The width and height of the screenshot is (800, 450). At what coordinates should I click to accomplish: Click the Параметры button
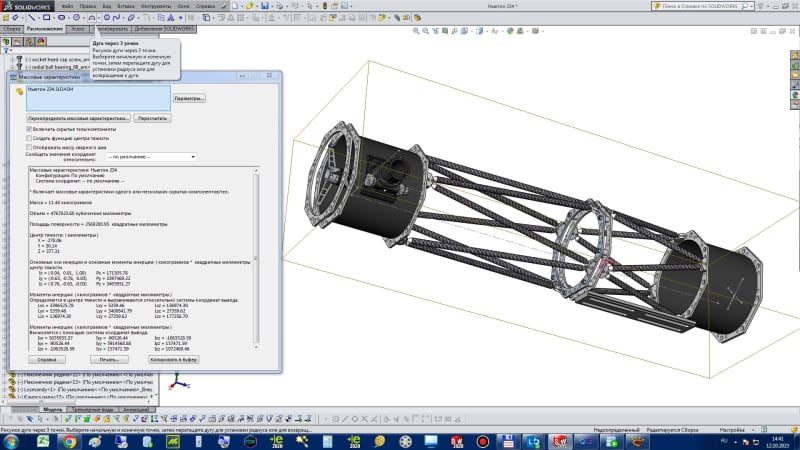tap(188, 98)
